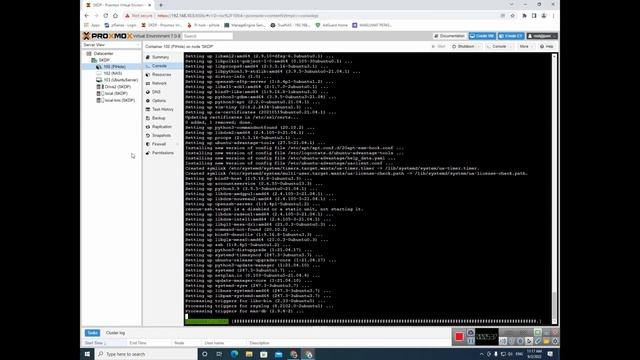Open the Replication section
640x360 pixels.
(x=162, y=127)
